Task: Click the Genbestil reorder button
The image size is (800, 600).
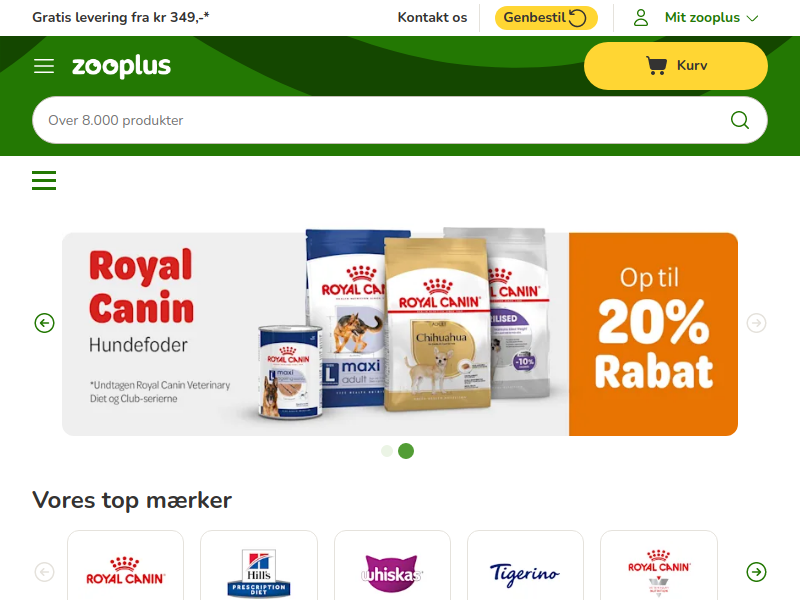Action: (x=546, y=18)
